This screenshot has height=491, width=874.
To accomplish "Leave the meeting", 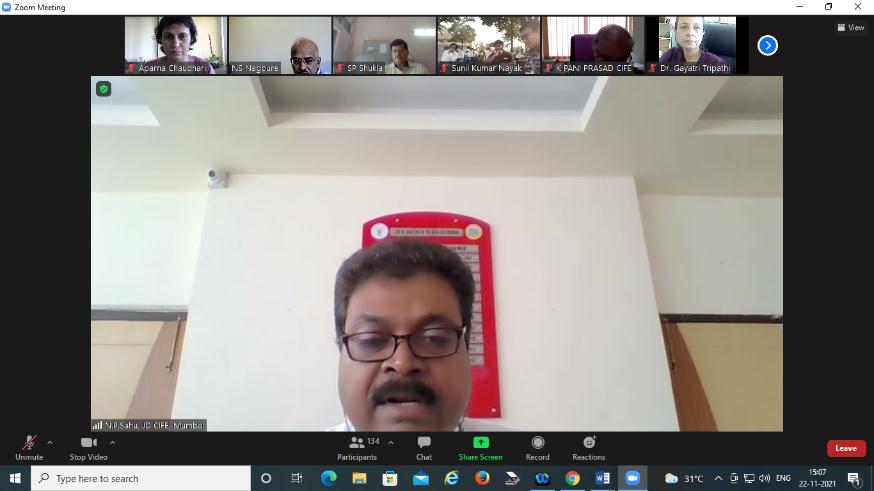I will 846,448.
